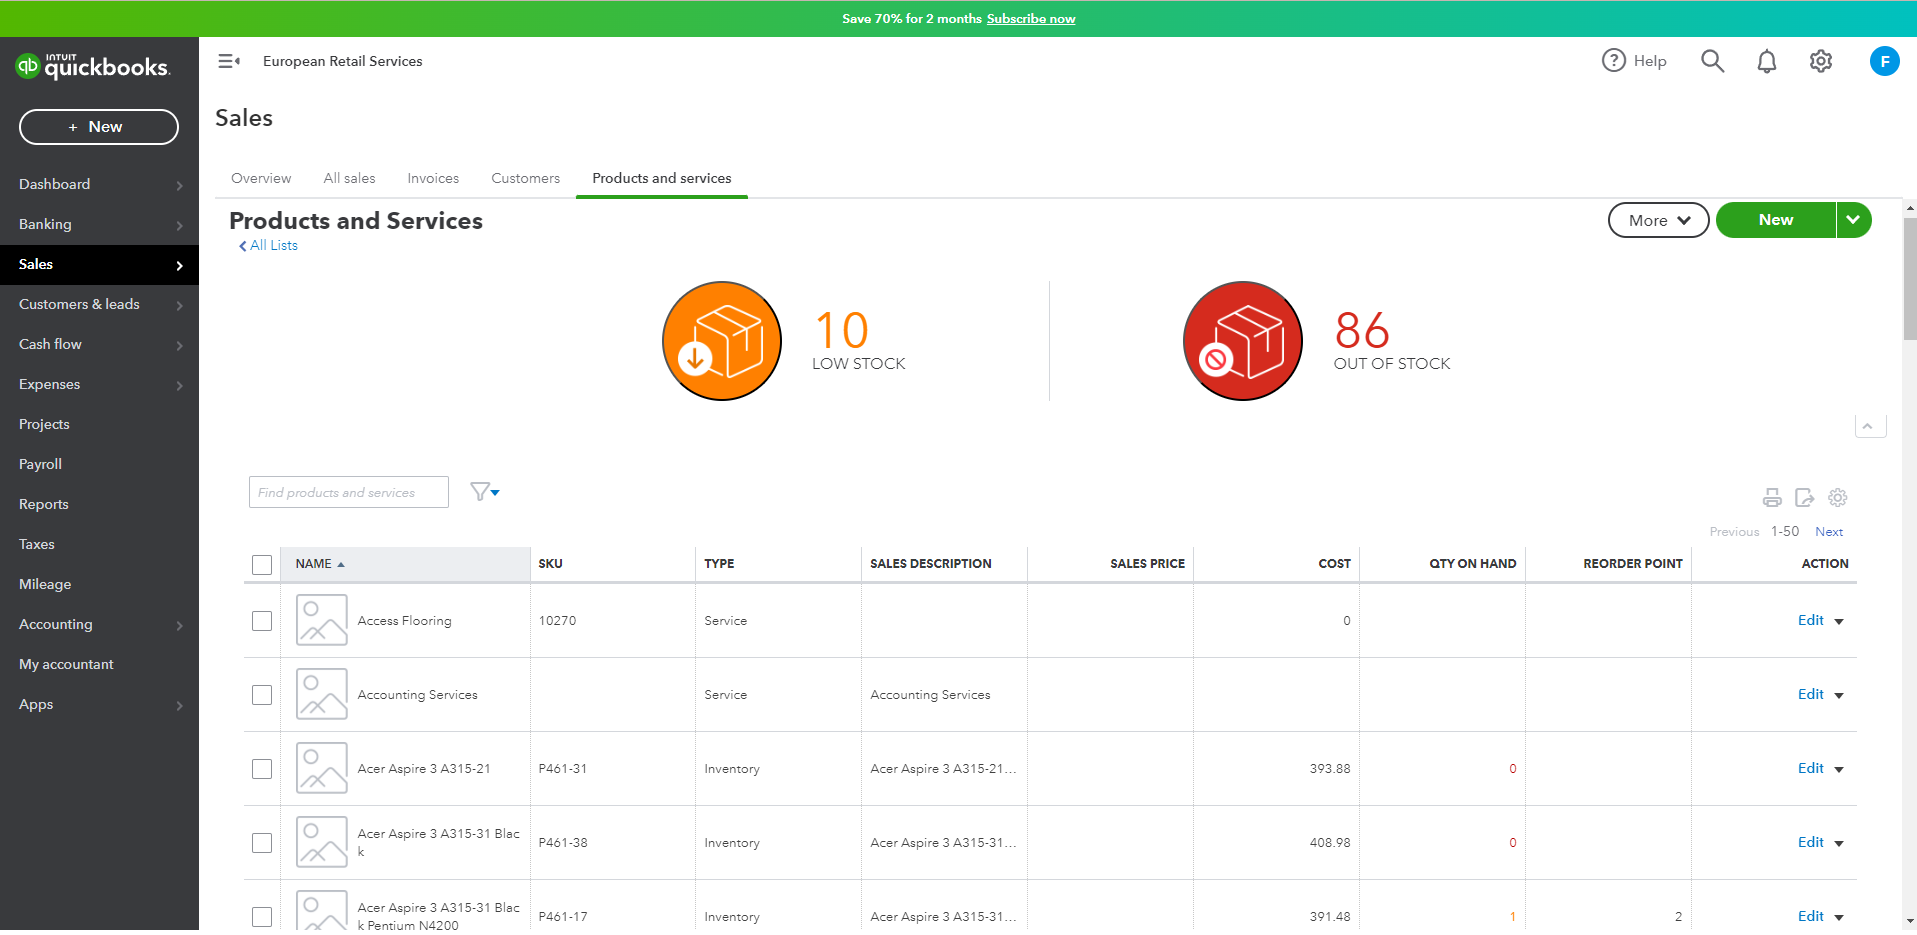1917x935 pixels.
Task: Tick the select-all checkbox in header
Action: 262,565
